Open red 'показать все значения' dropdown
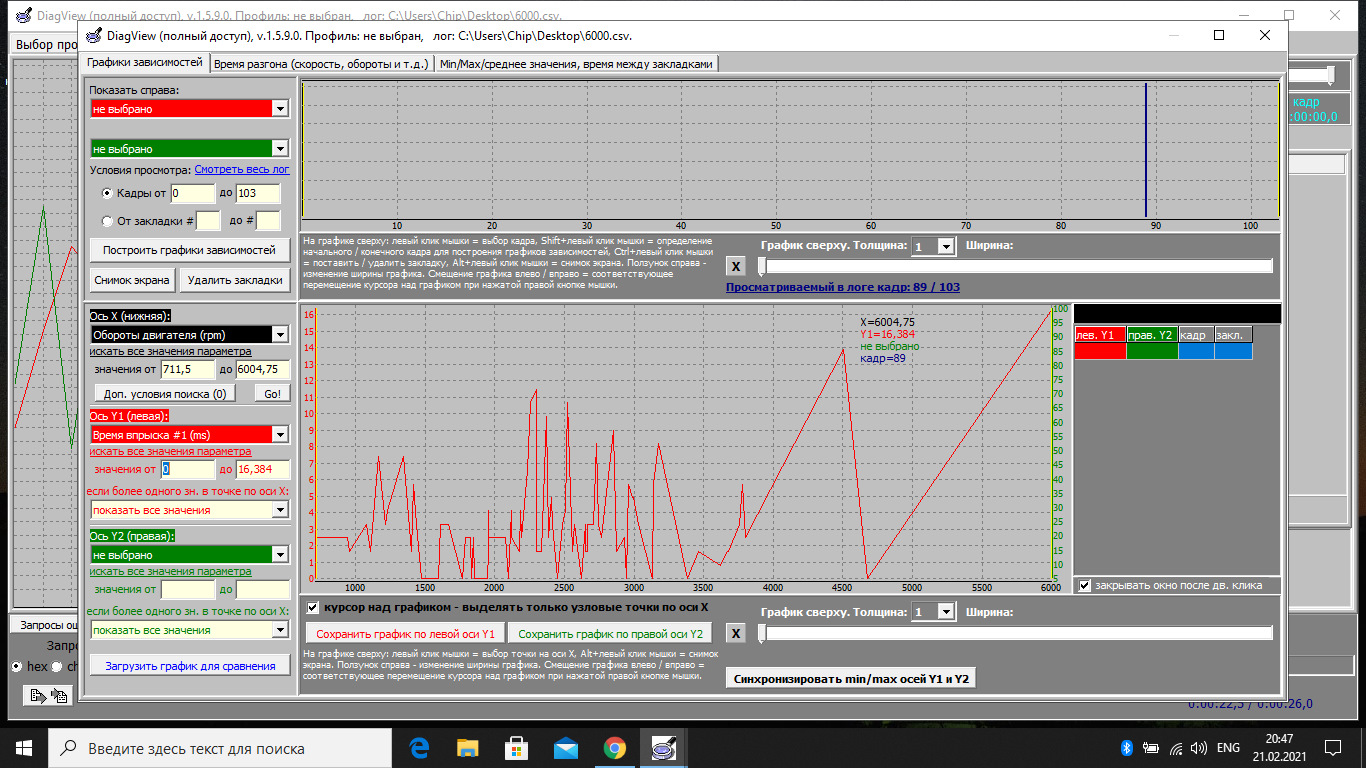The width and height of the screenshot is (1366, 768). pyautogui.click(x=189, y=510)
